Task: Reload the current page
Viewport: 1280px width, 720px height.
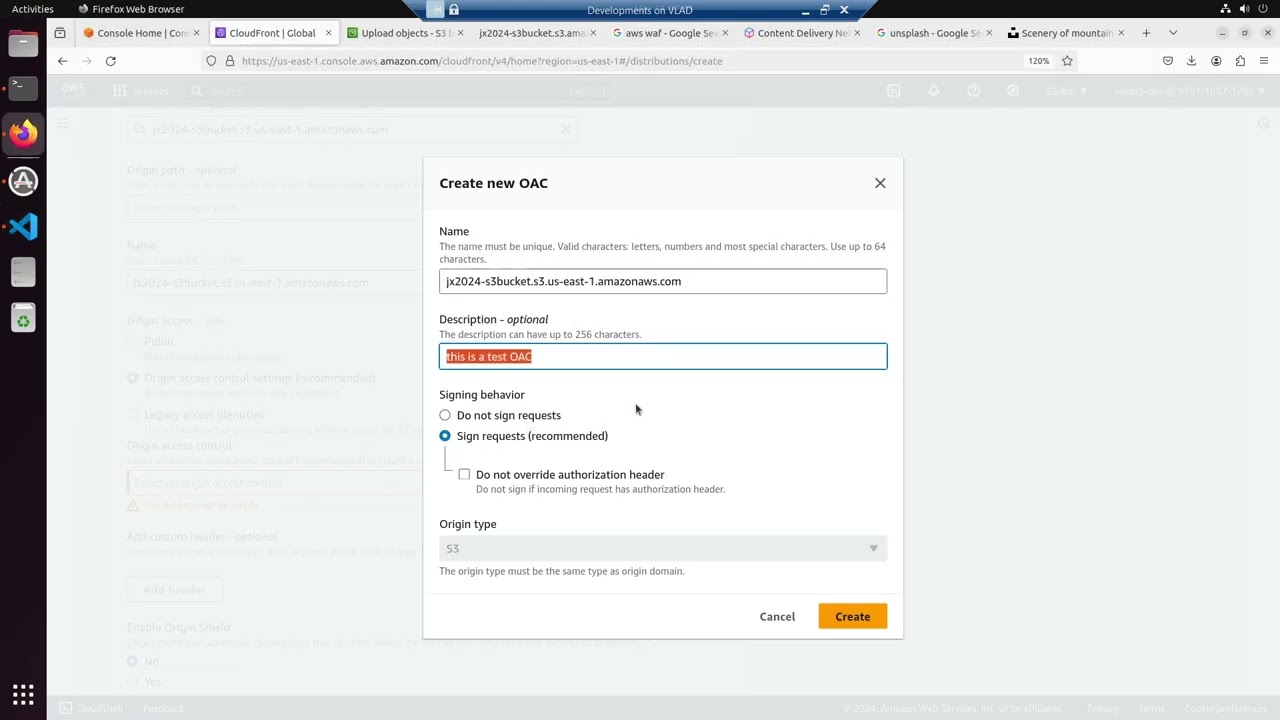Action: coord(111,61)
